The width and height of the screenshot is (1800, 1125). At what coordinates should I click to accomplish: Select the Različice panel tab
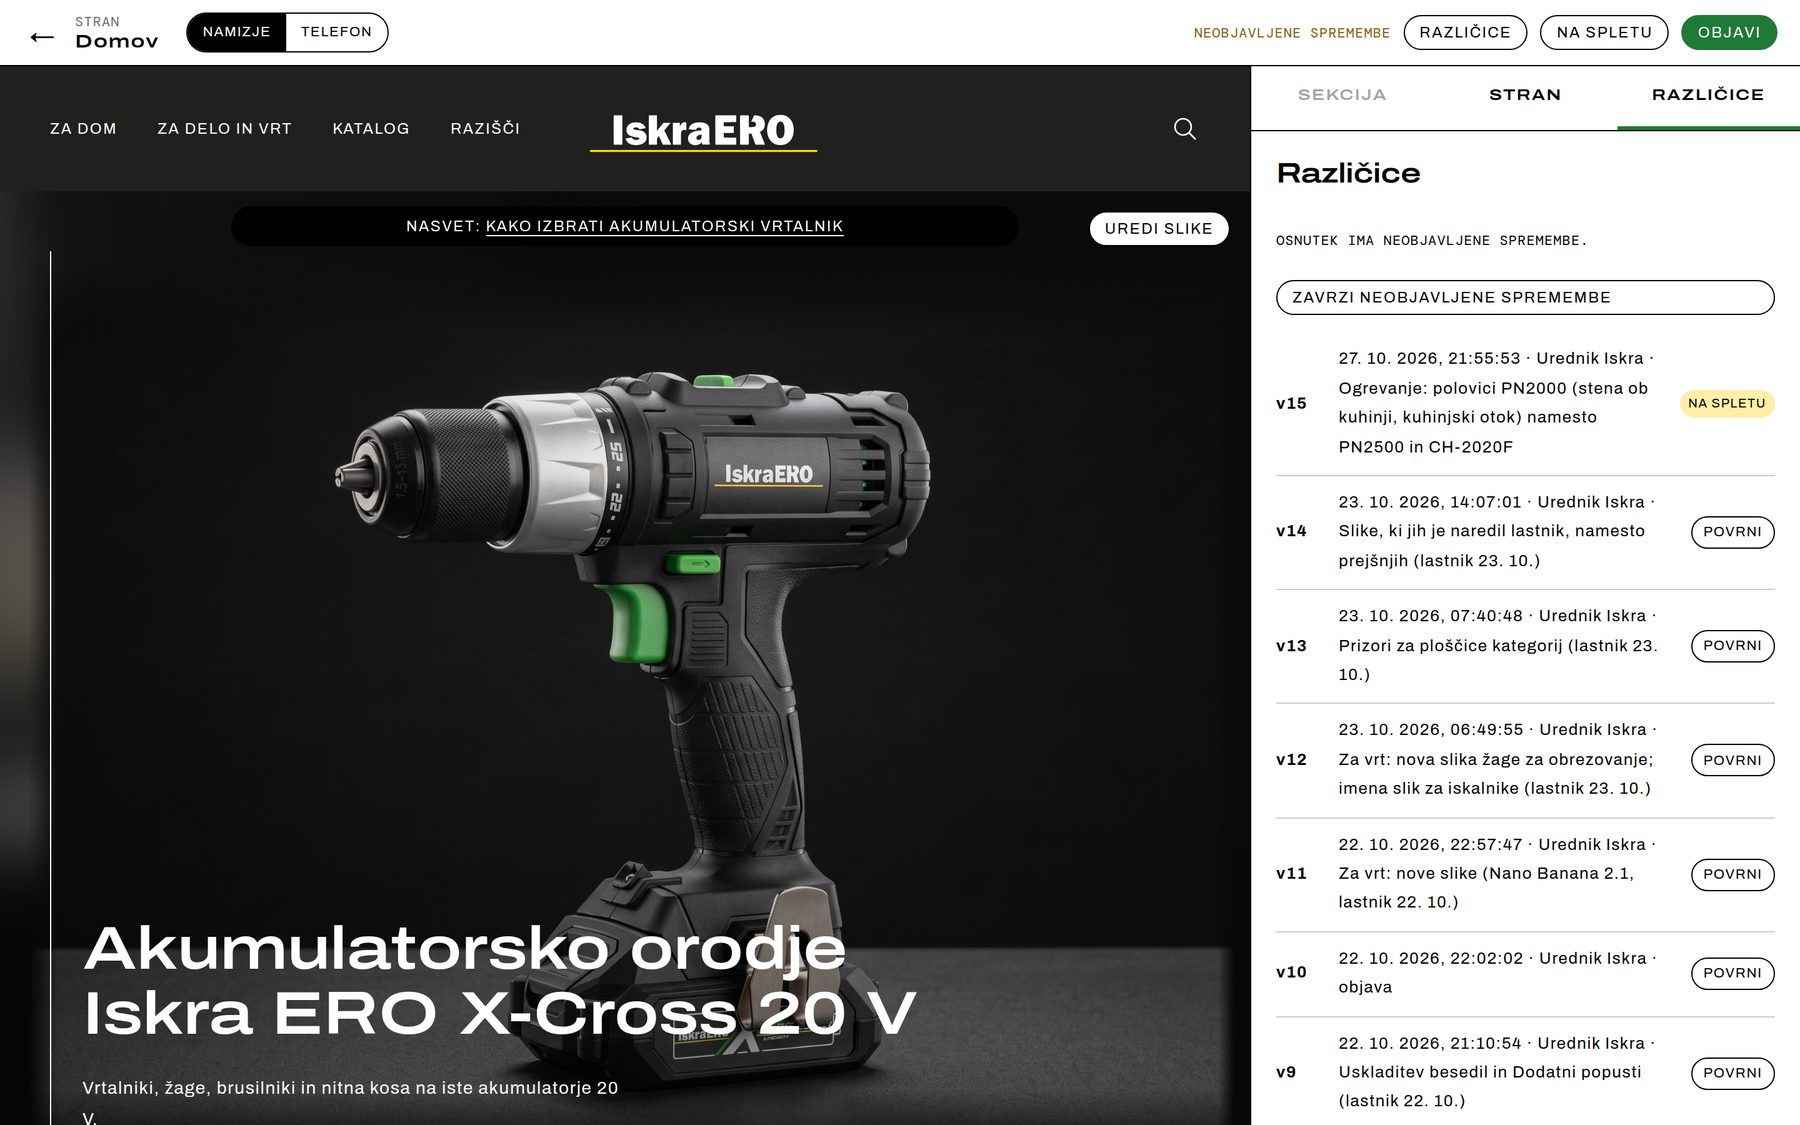tap(1708, 95)
